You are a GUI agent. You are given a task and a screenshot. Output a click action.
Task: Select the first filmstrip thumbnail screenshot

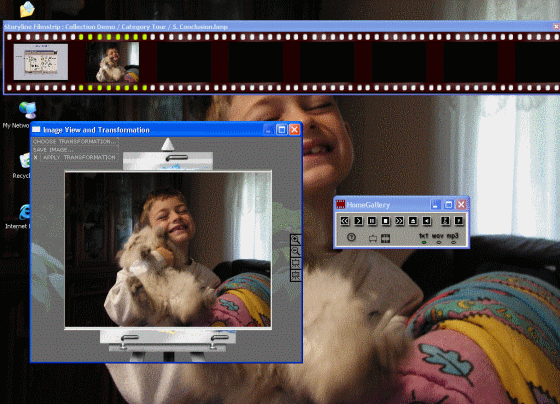[41, 62]
